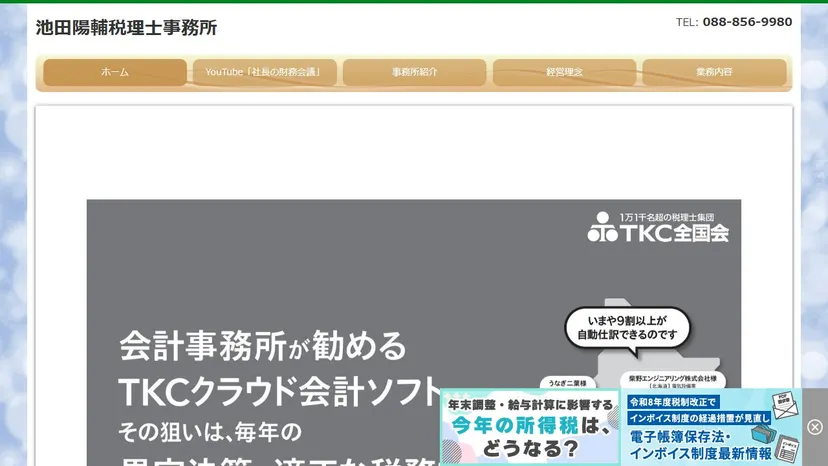Click phone number 088-856-9980
Viewport: 828px width, 466px height.
tap(747, 22)
